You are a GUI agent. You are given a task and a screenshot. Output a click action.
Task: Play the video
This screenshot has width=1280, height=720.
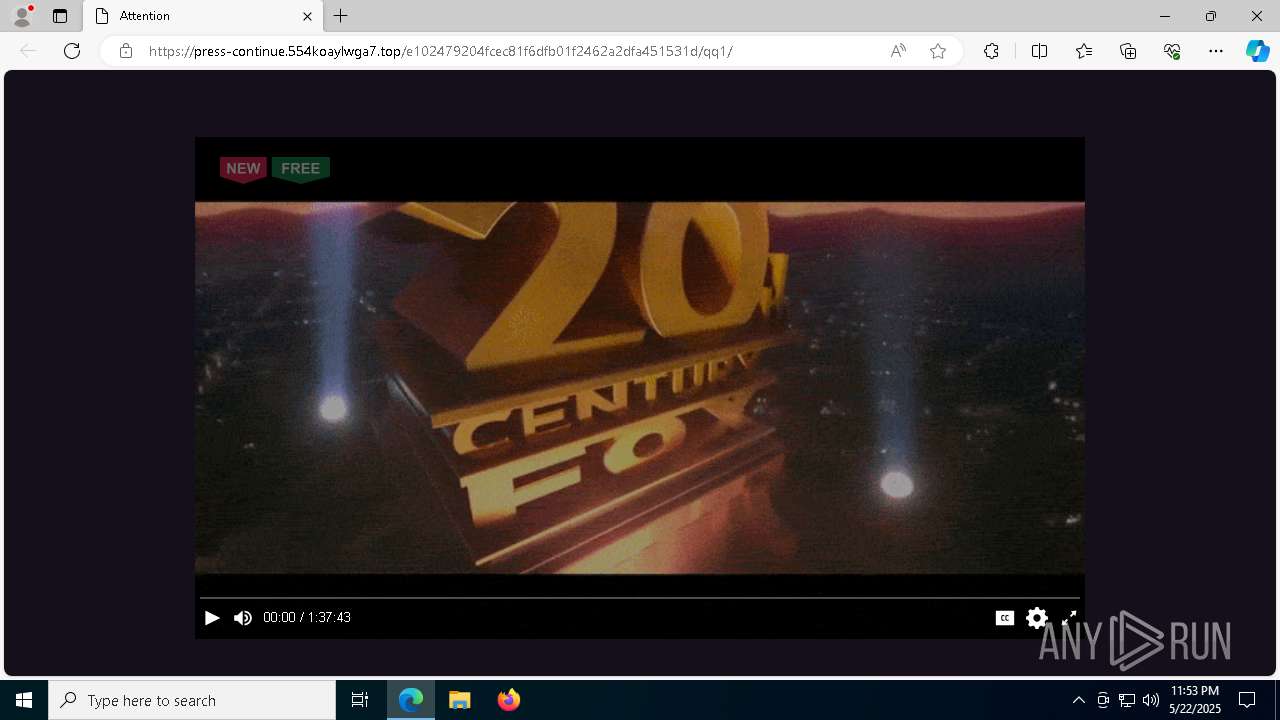coord(212,618)
